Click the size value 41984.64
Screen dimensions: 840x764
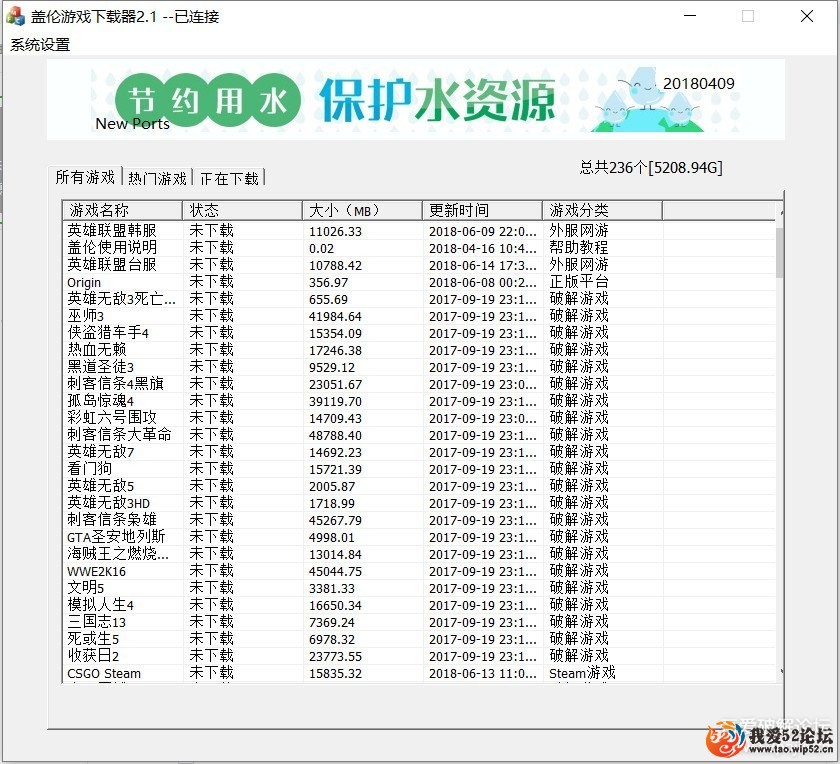click(335, 317)
